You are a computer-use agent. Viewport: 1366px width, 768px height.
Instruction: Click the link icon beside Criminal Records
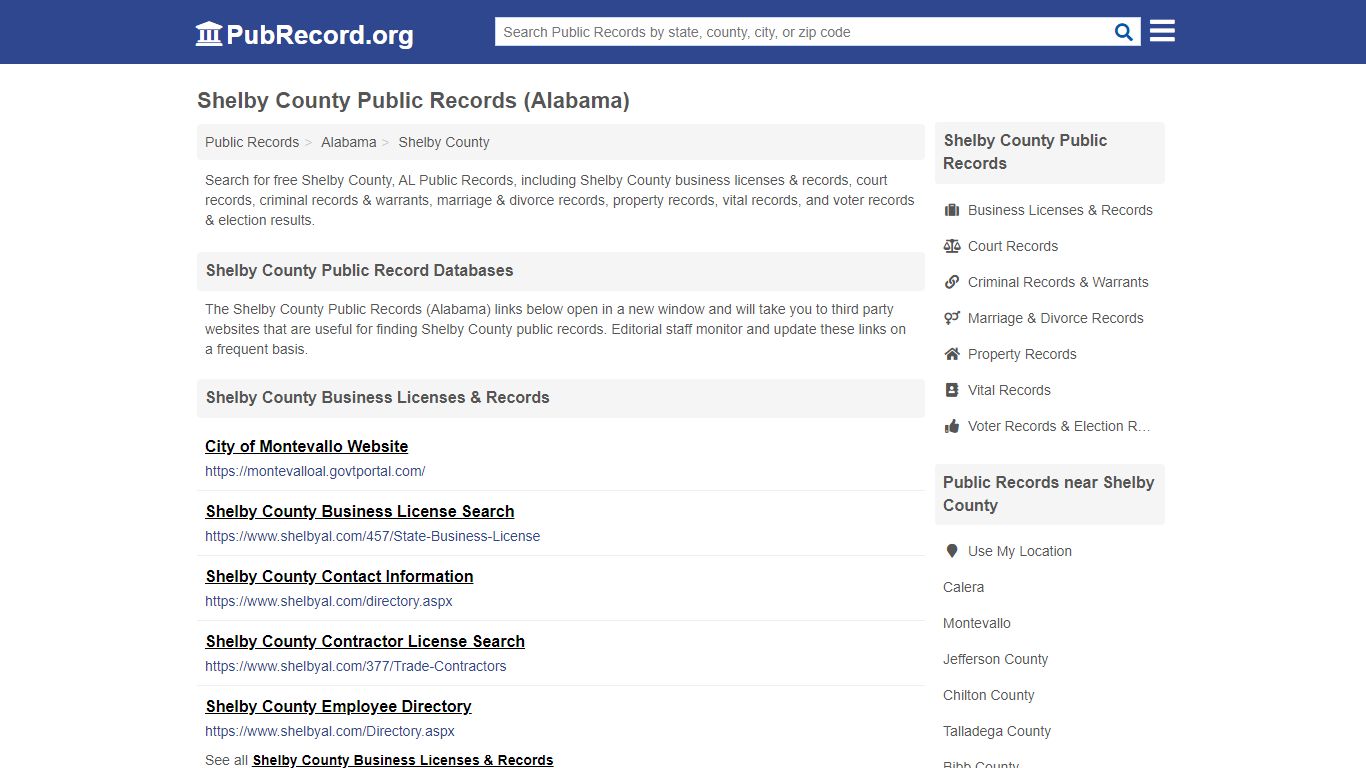(952, 282)
